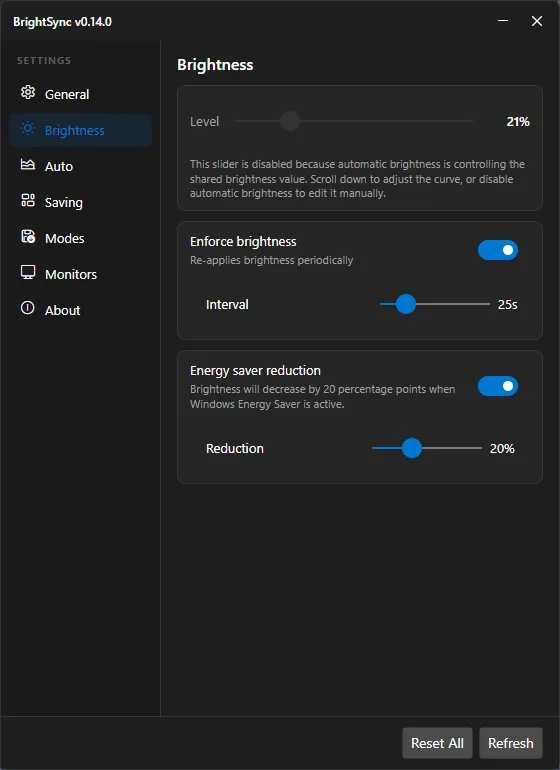Viewport: 560px width, 770px height.
Task: Go to the Auto settings page
Action: (81, 166)
